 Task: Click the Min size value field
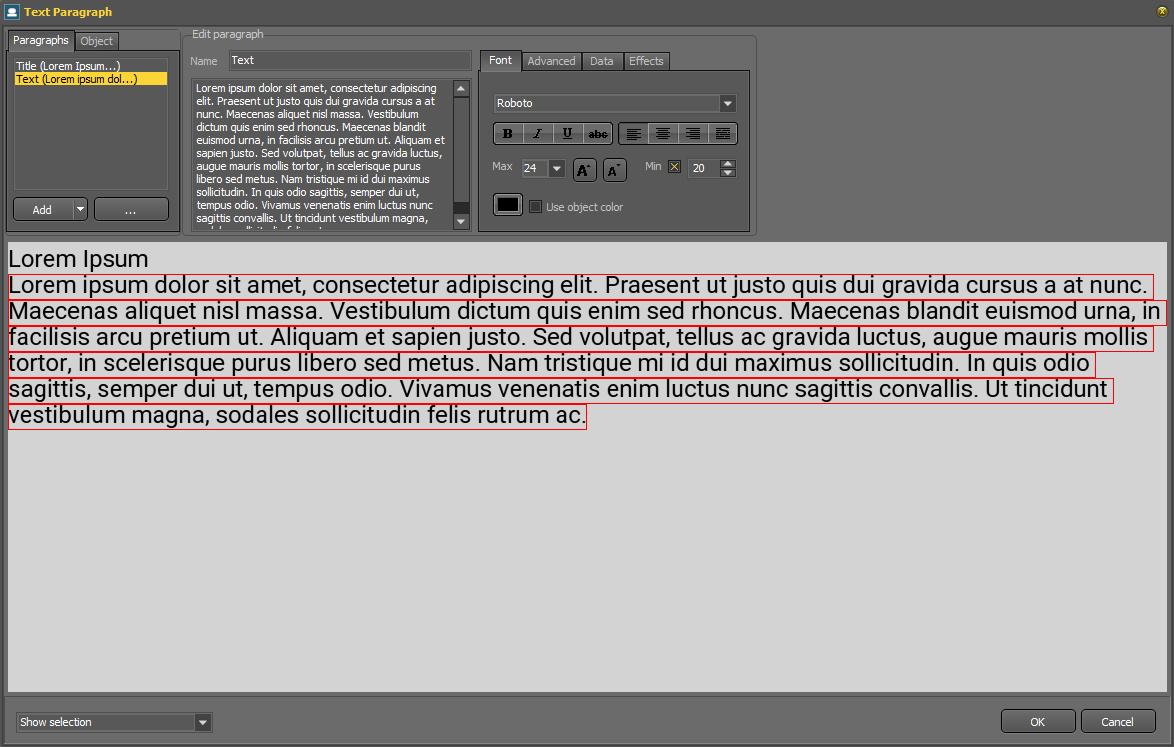coord(704,168)
